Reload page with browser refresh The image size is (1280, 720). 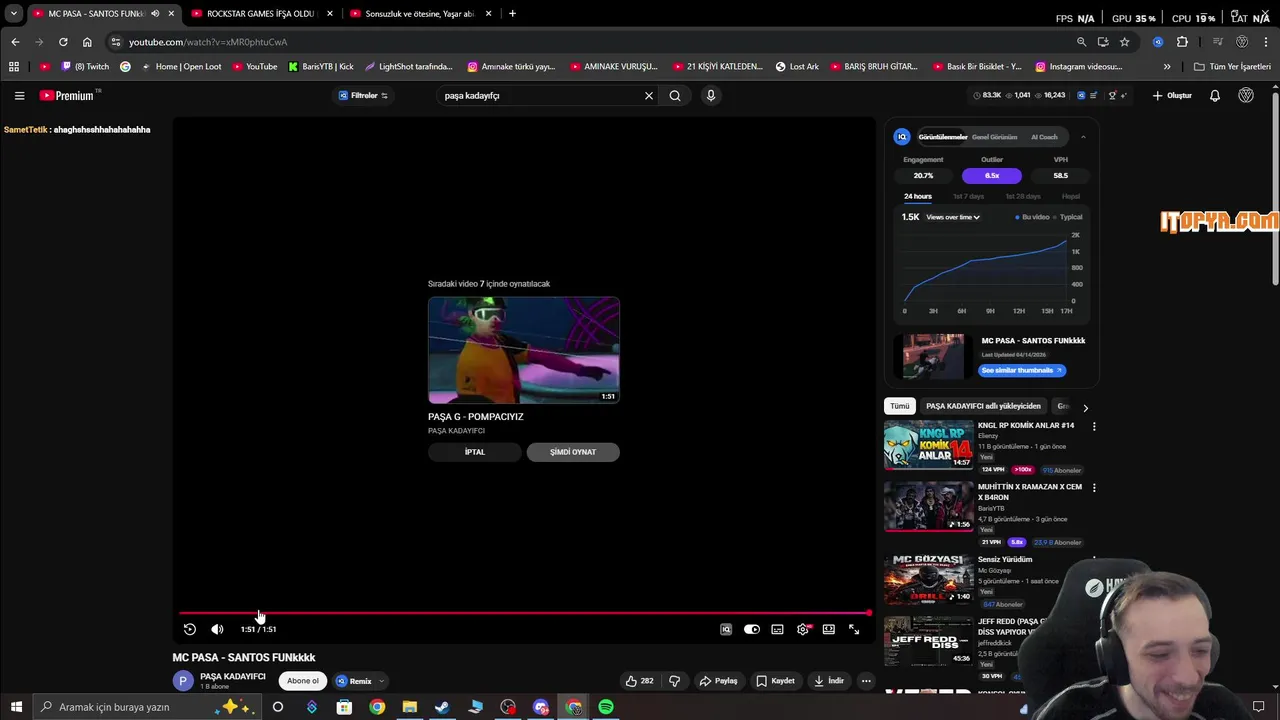63,42
